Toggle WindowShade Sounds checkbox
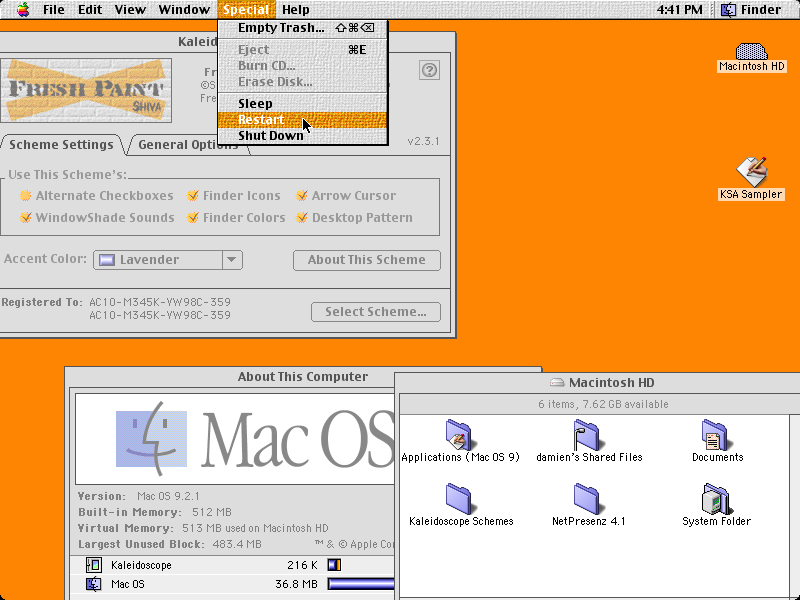800x600 pixels. tap(25, 217)
